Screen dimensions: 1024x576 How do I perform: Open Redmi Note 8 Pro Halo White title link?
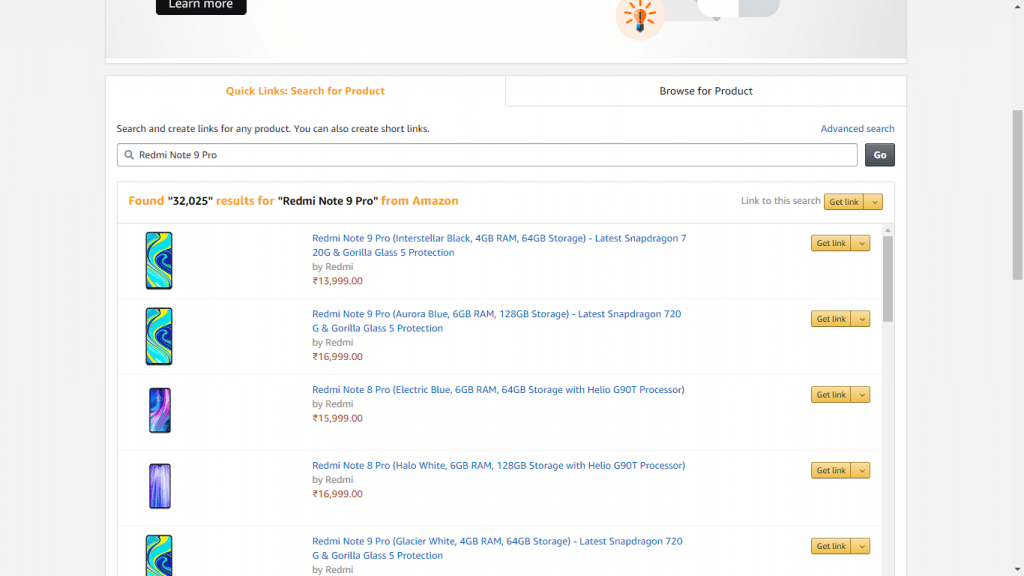tap(498, 466)
